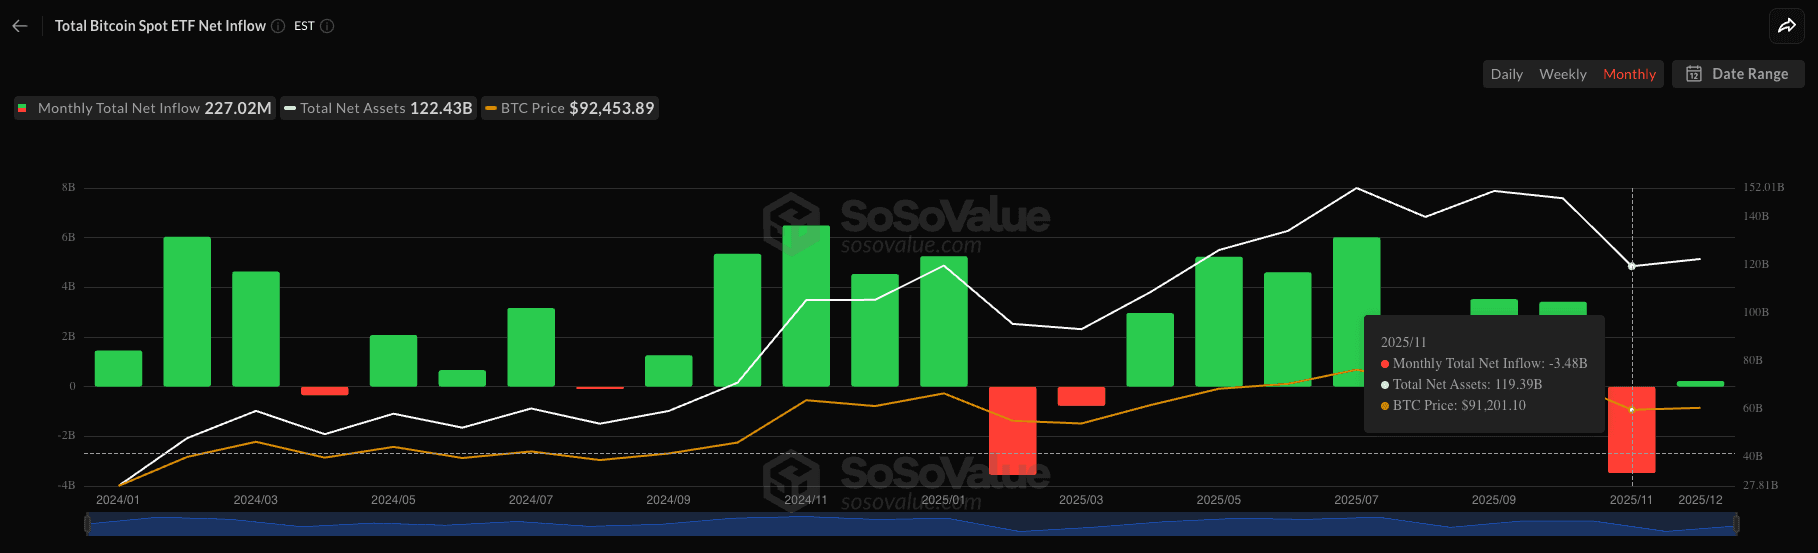The width and height of the screenshot is (1818, 553).
Task: Click the 2024/04 small red bar
Action: pyautogui.click(x=325, y=391)
